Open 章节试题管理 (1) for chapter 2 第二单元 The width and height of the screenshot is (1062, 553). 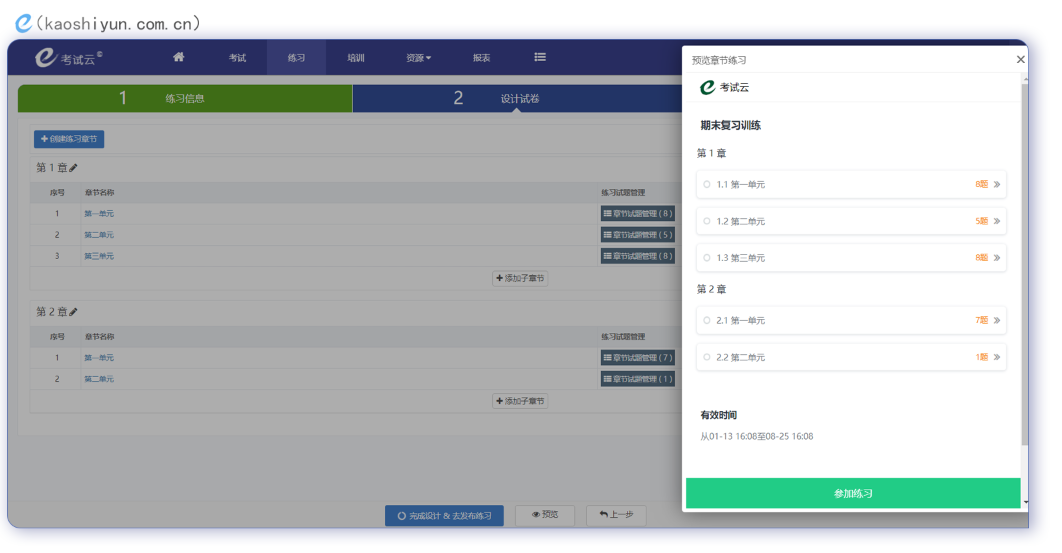(637, 379)
